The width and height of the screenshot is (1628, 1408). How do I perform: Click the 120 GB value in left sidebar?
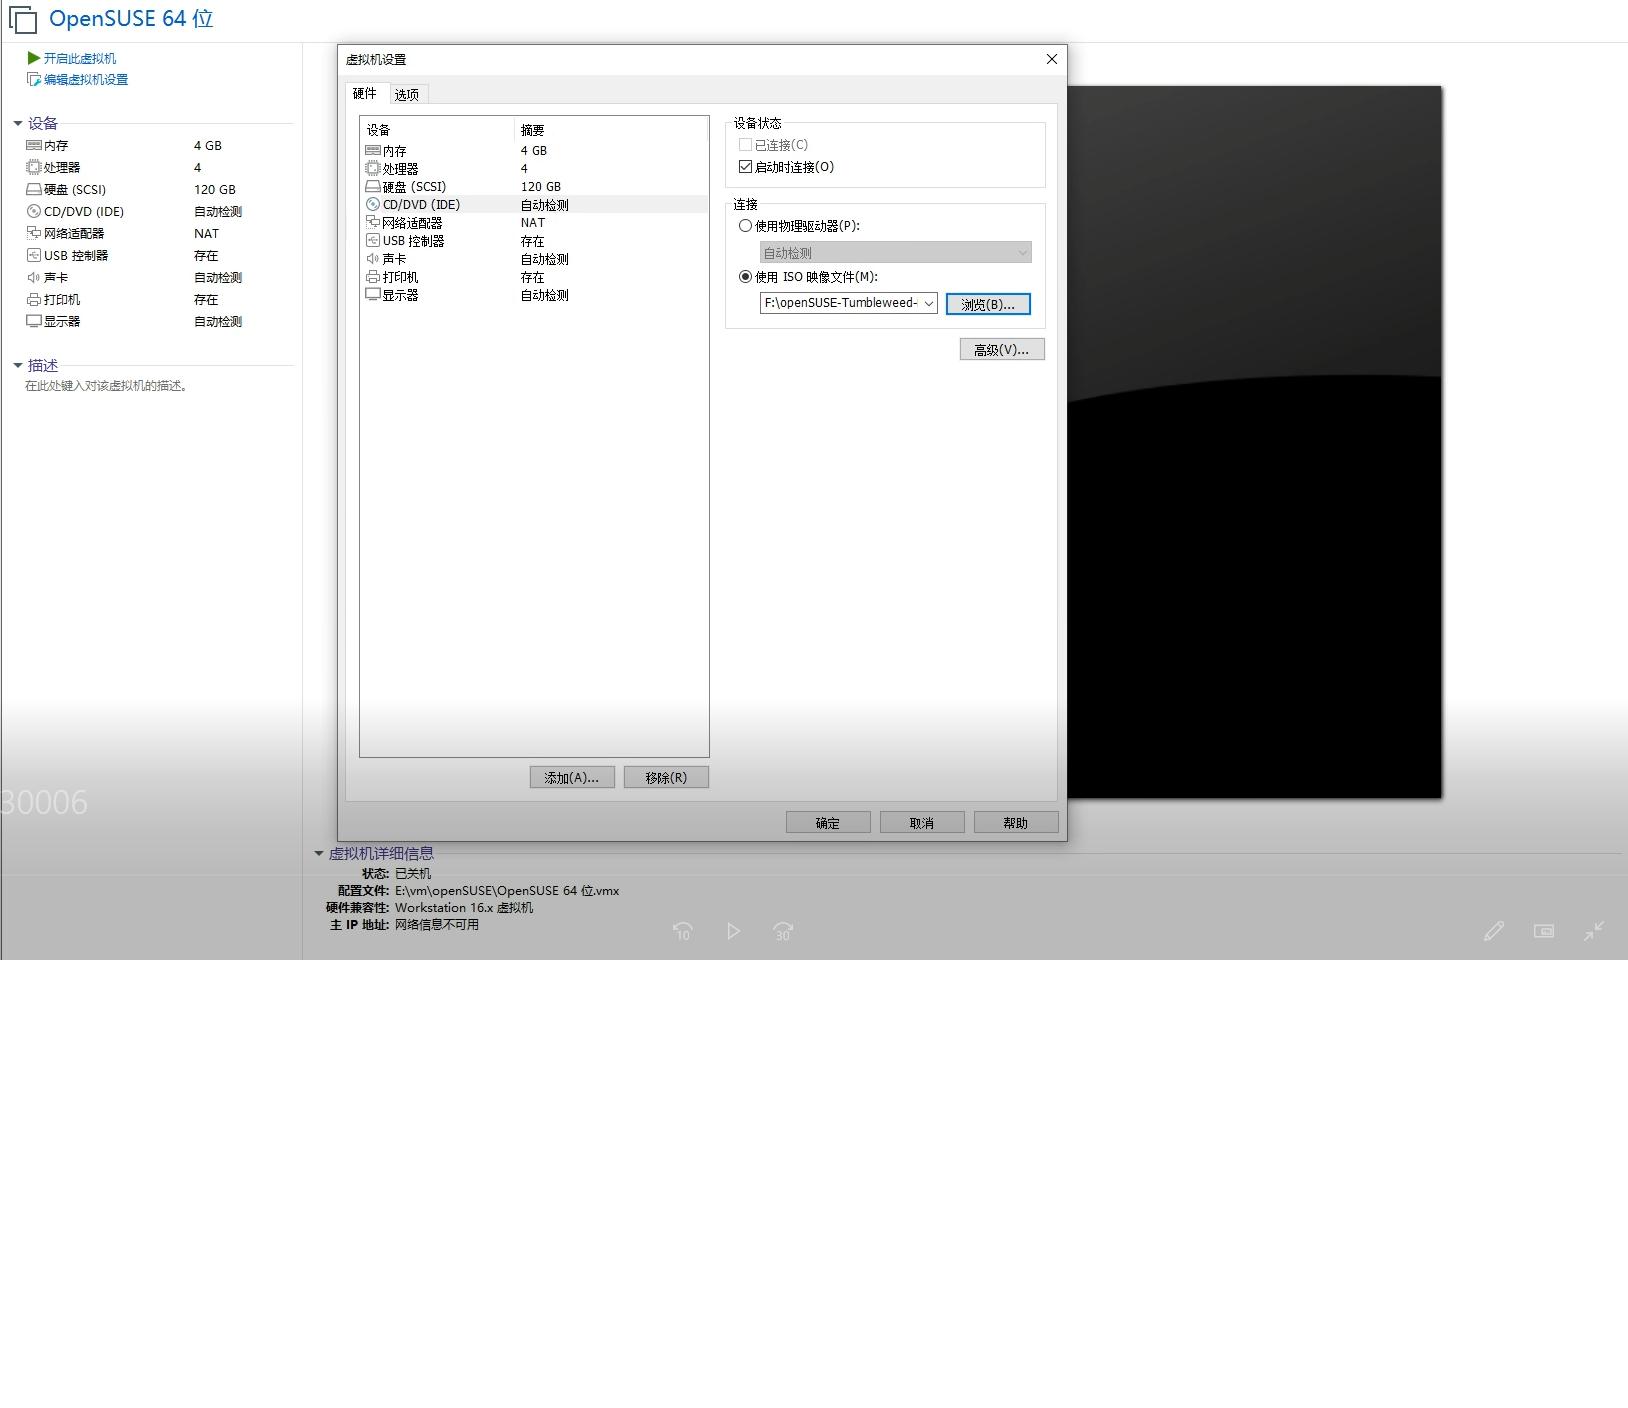(215, 189)
